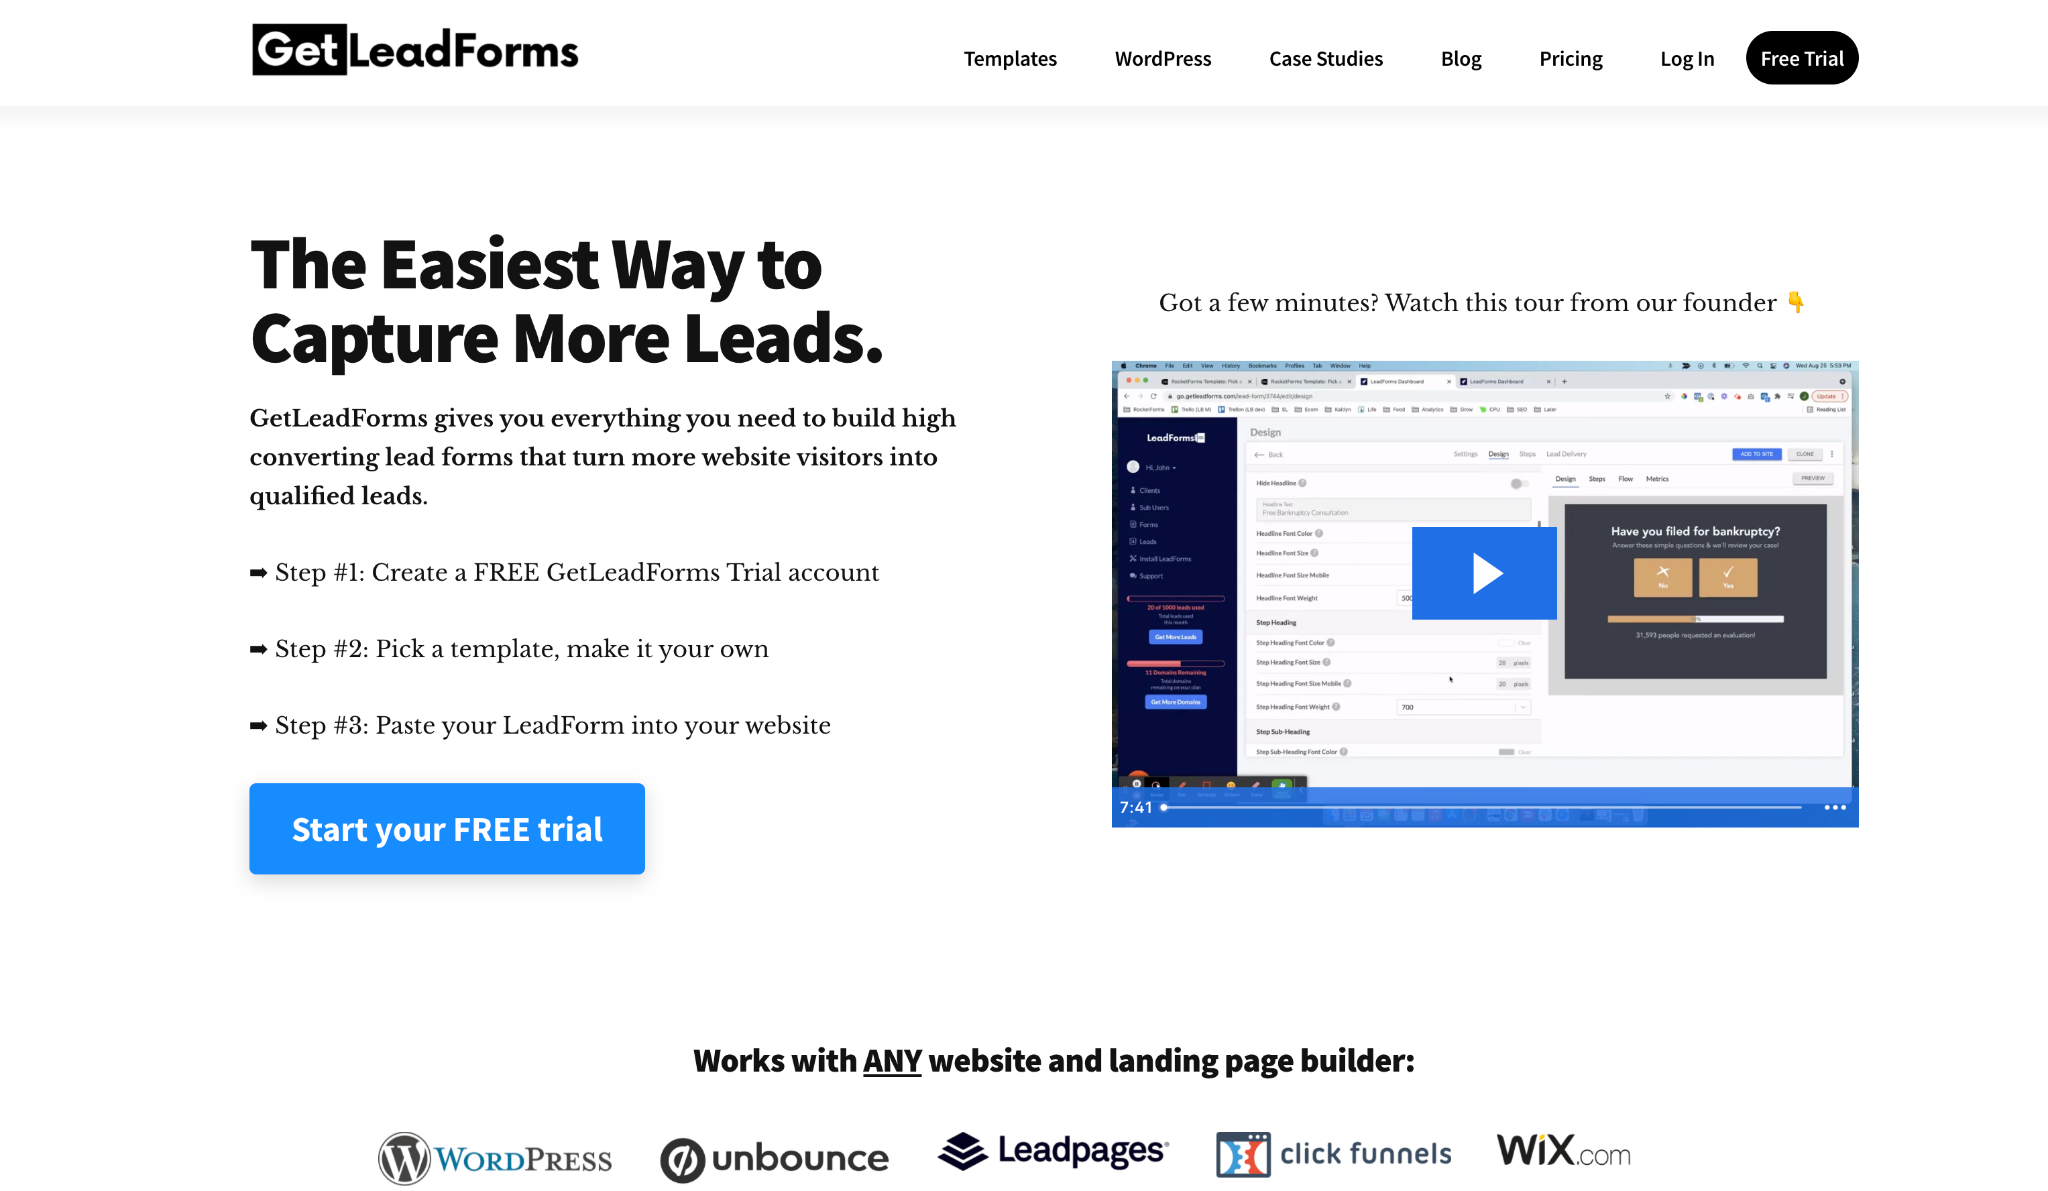The height and width of the screenshot is (1191, 2048).
Task: Click the Start your FREE trial button
Action: coord(446,828)
